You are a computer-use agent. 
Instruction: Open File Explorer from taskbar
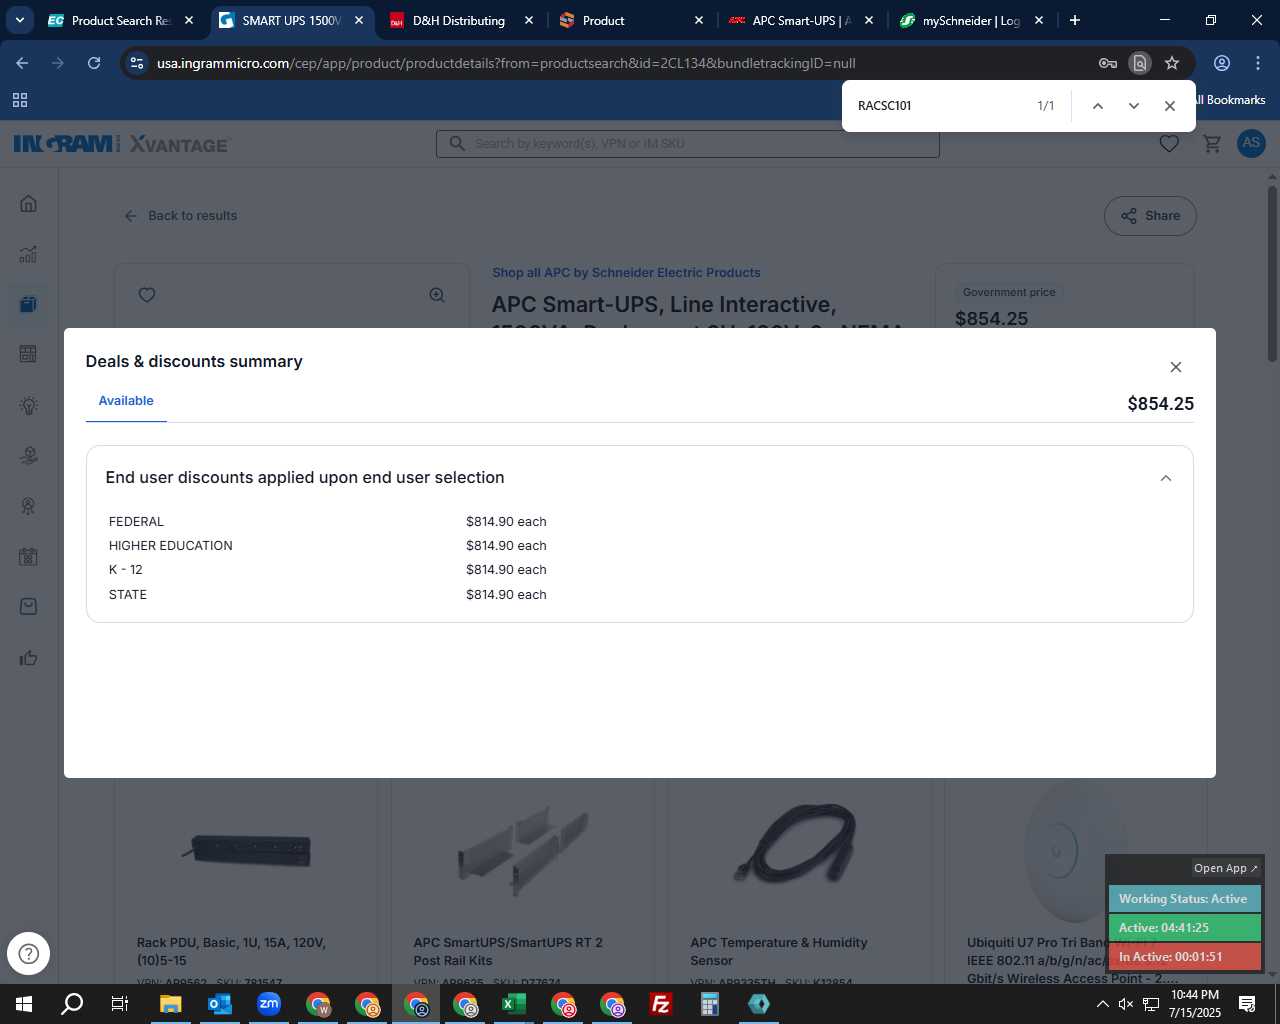coord(170,1004)
